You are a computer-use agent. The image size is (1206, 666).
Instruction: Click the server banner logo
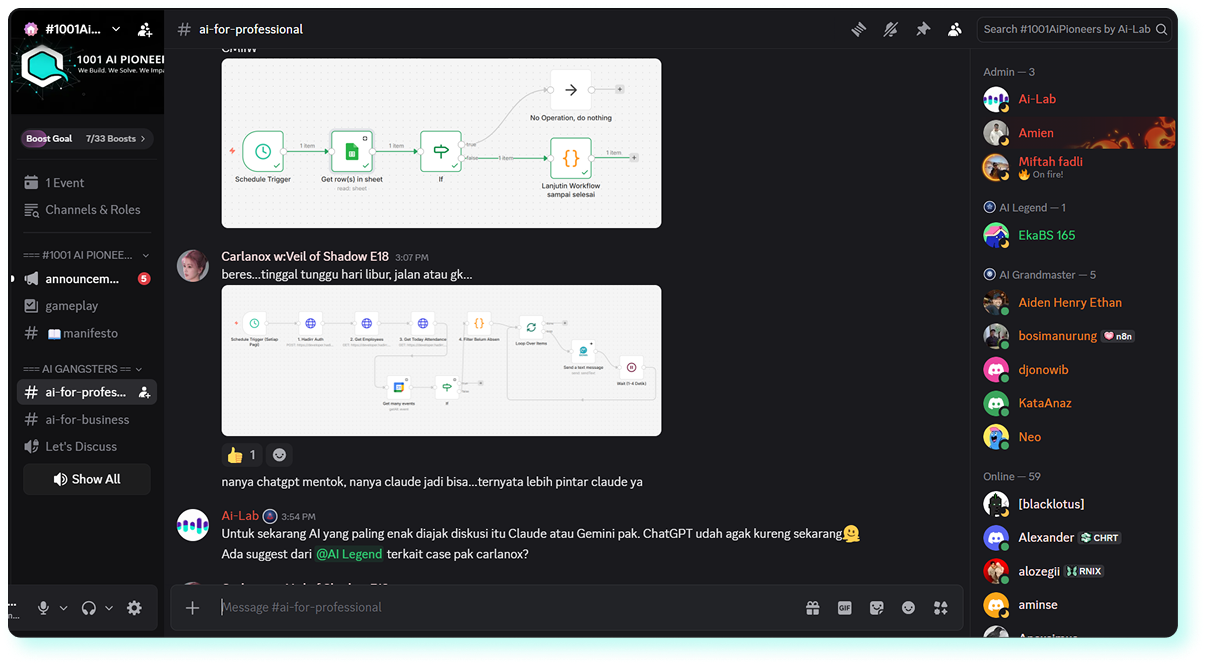[x=45, y=68]
